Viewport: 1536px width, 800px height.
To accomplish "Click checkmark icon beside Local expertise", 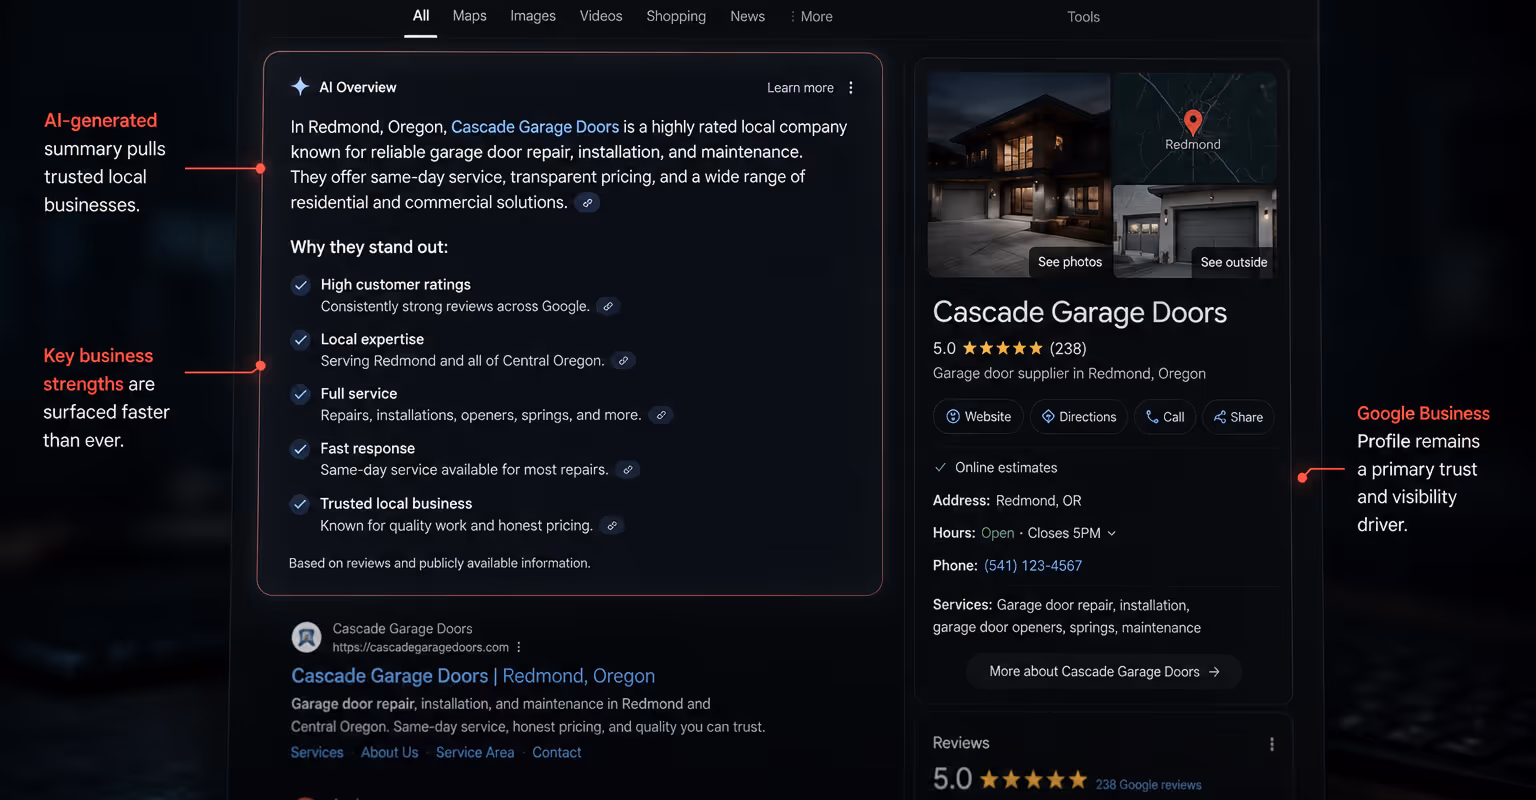I will click(x=300, y=340).
